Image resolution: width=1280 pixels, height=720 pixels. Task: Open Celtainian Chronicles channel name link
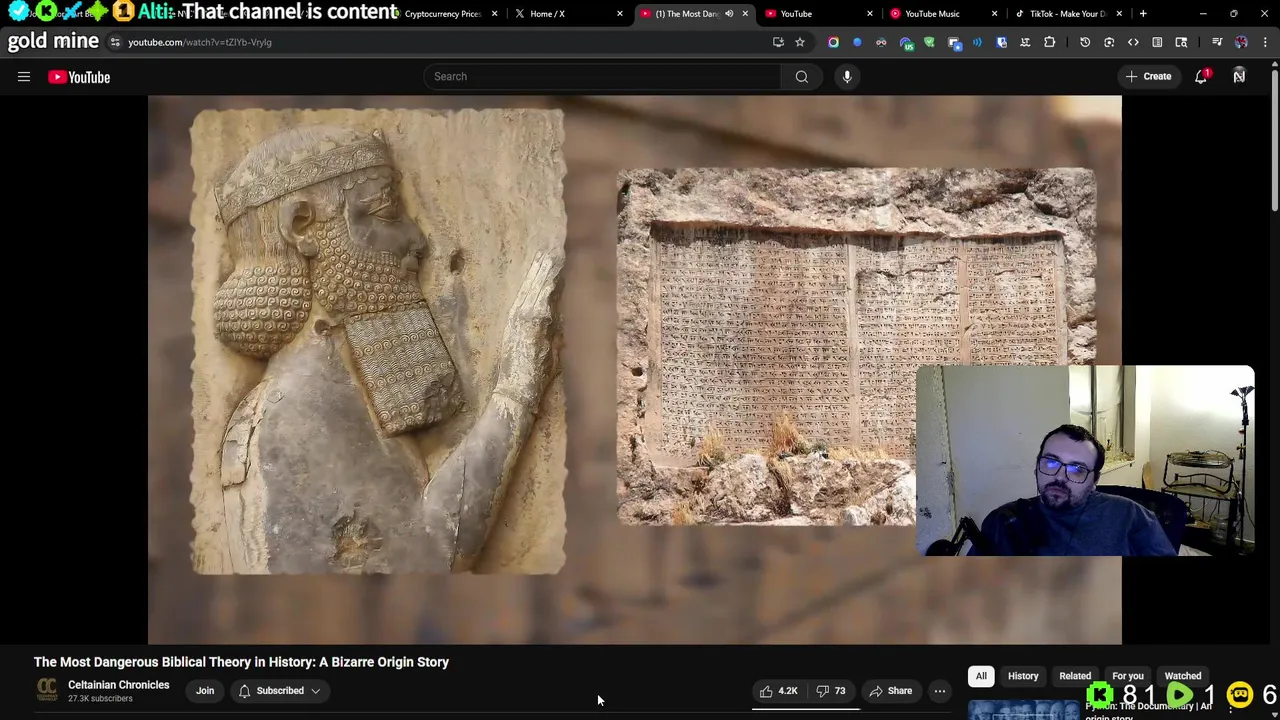point(118,685)
